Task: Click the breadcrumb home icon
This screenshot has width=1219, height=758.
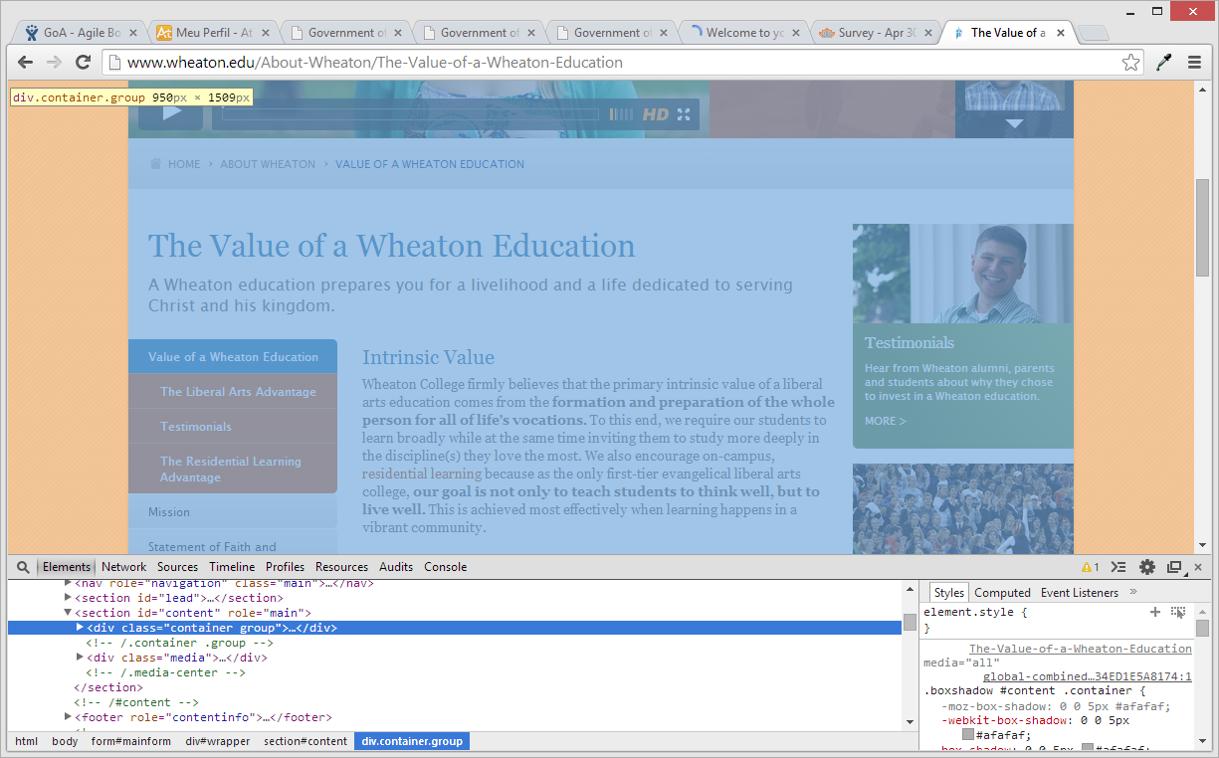Action: (155, 164)
